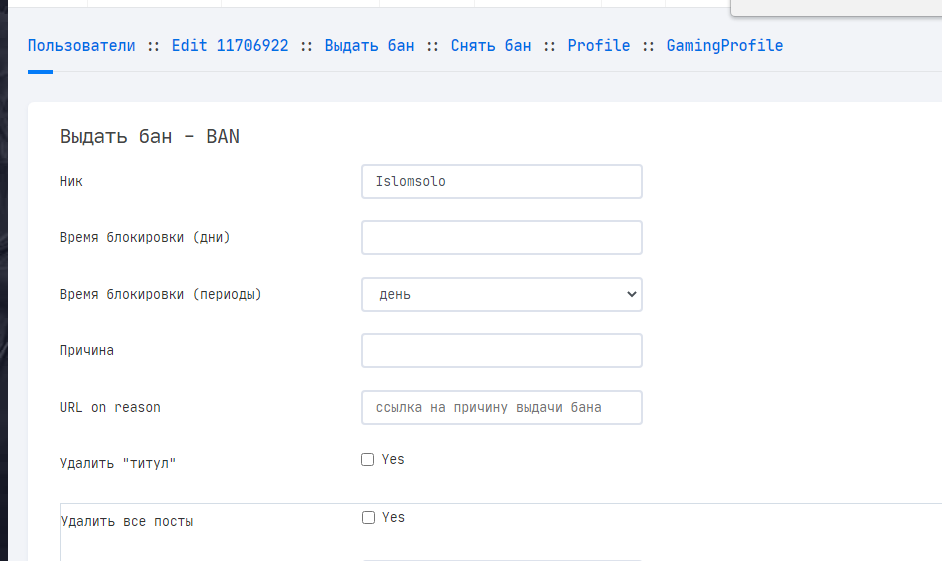Open the Снять бан link
Viewport: 942px width, 561px height.
(x=490, y=46)
